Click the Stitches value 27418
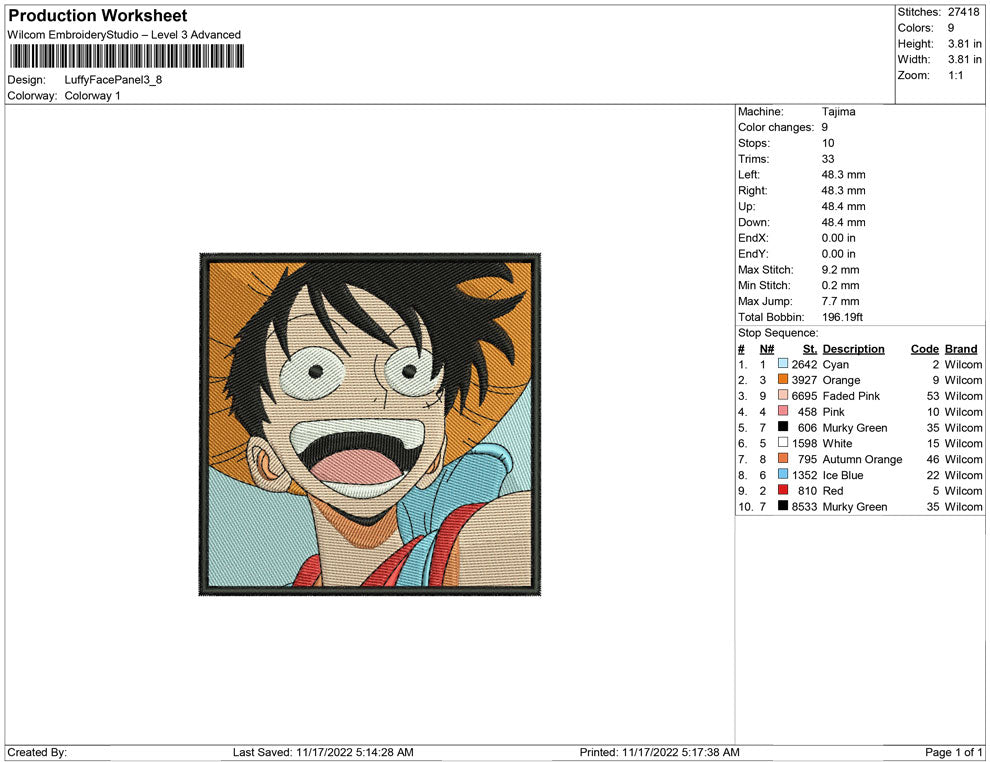Screen dimensions: 990x762 (x=963, y=12)
